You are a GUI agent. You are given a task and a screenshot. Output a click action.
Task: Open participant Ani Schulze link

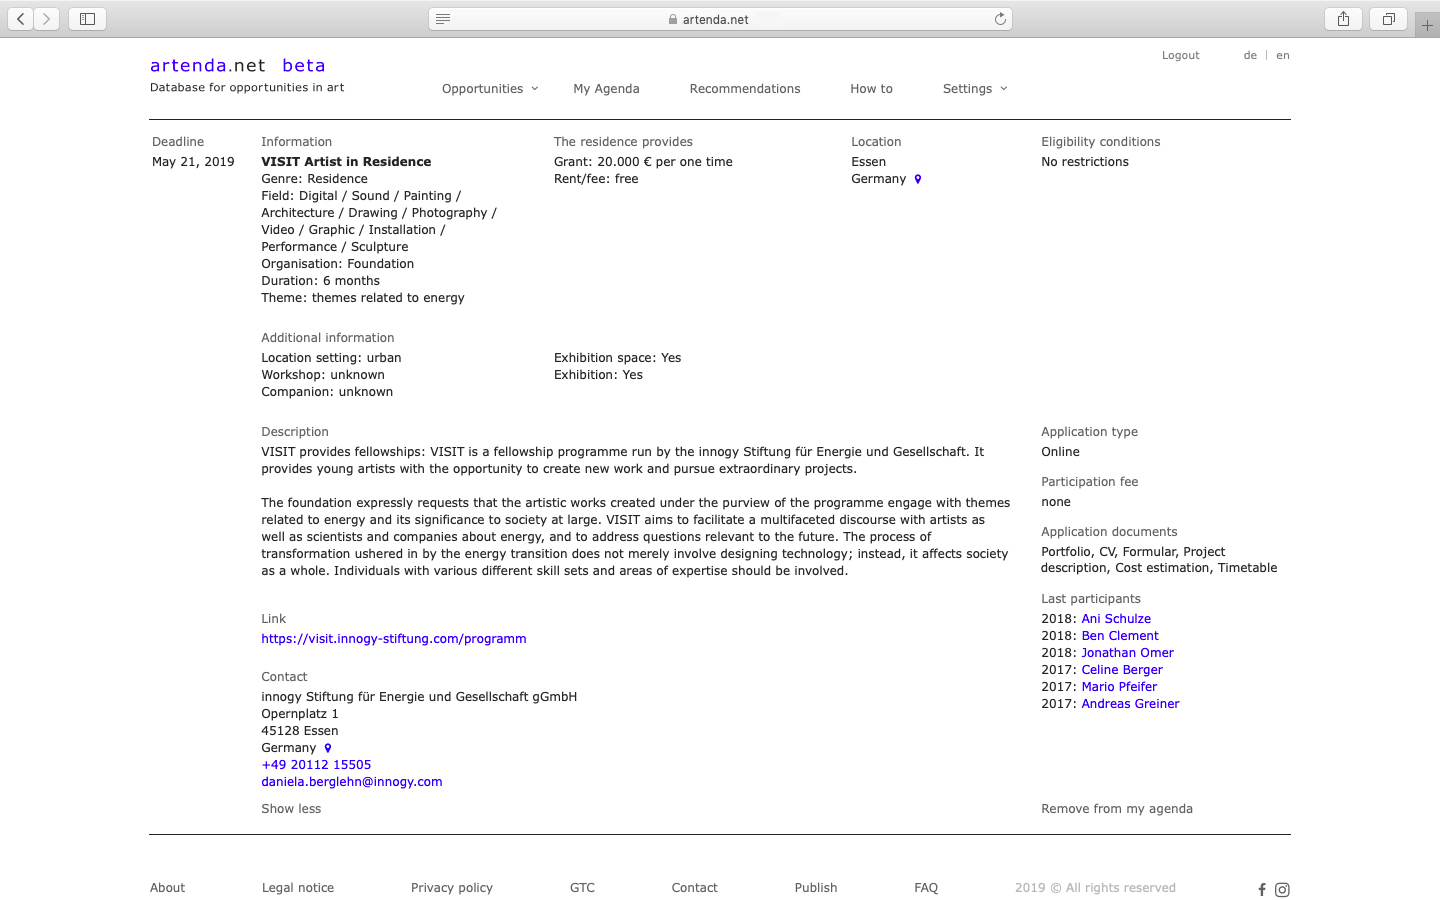[1116, 619]
